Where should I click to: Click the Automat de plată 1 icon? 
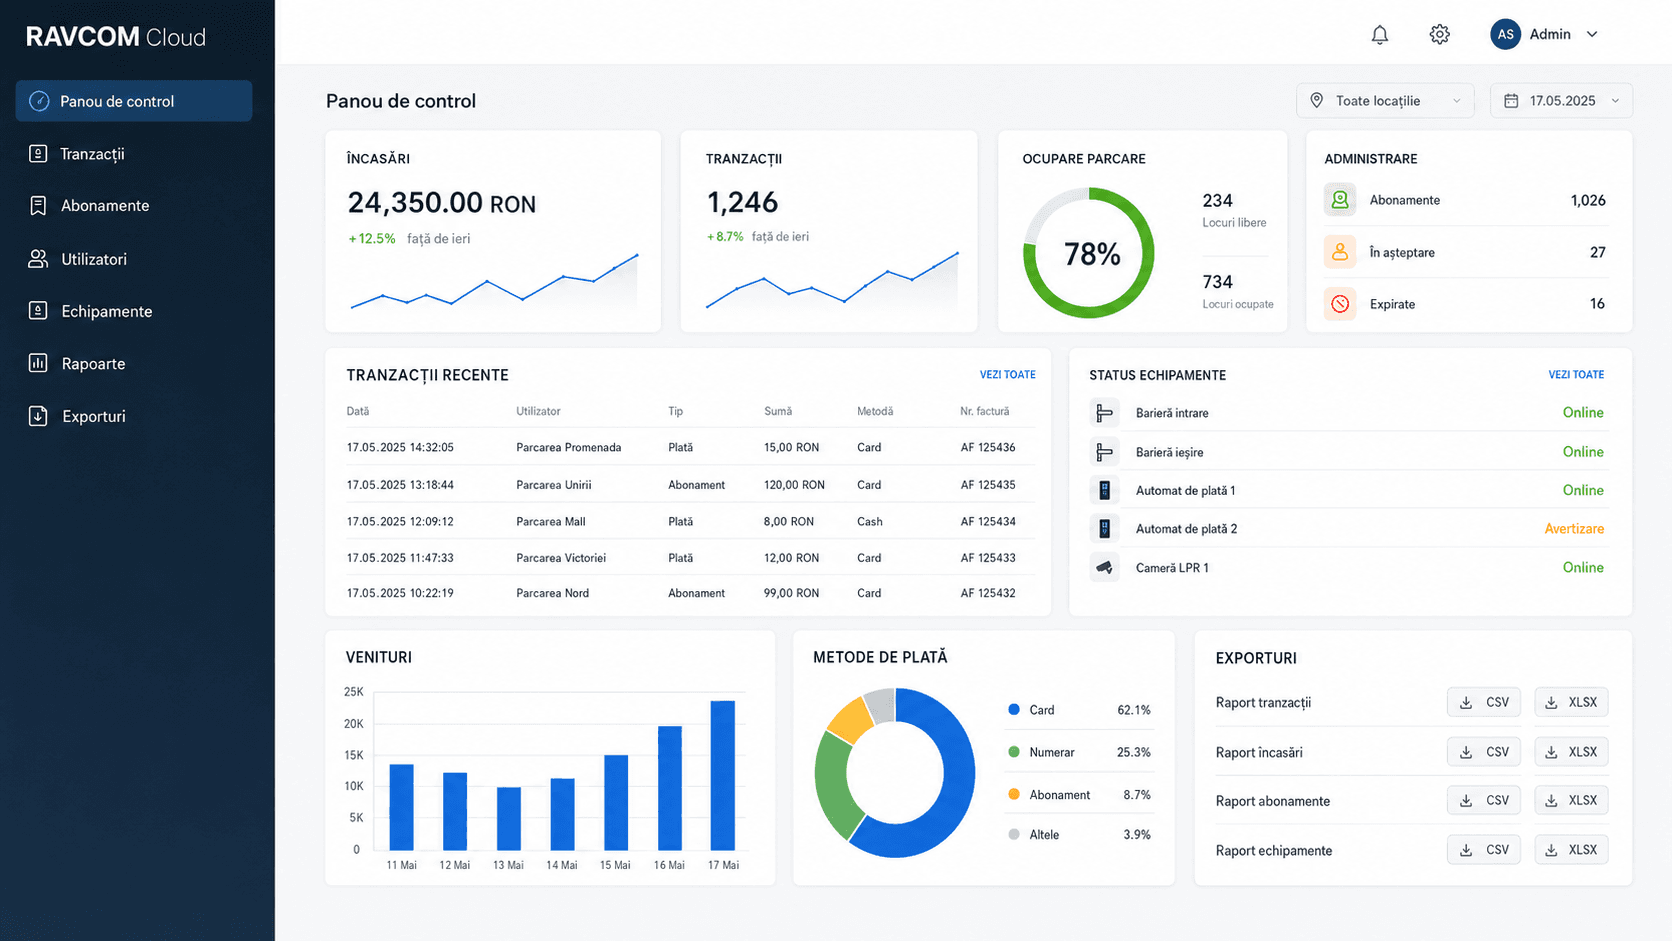1104,490
